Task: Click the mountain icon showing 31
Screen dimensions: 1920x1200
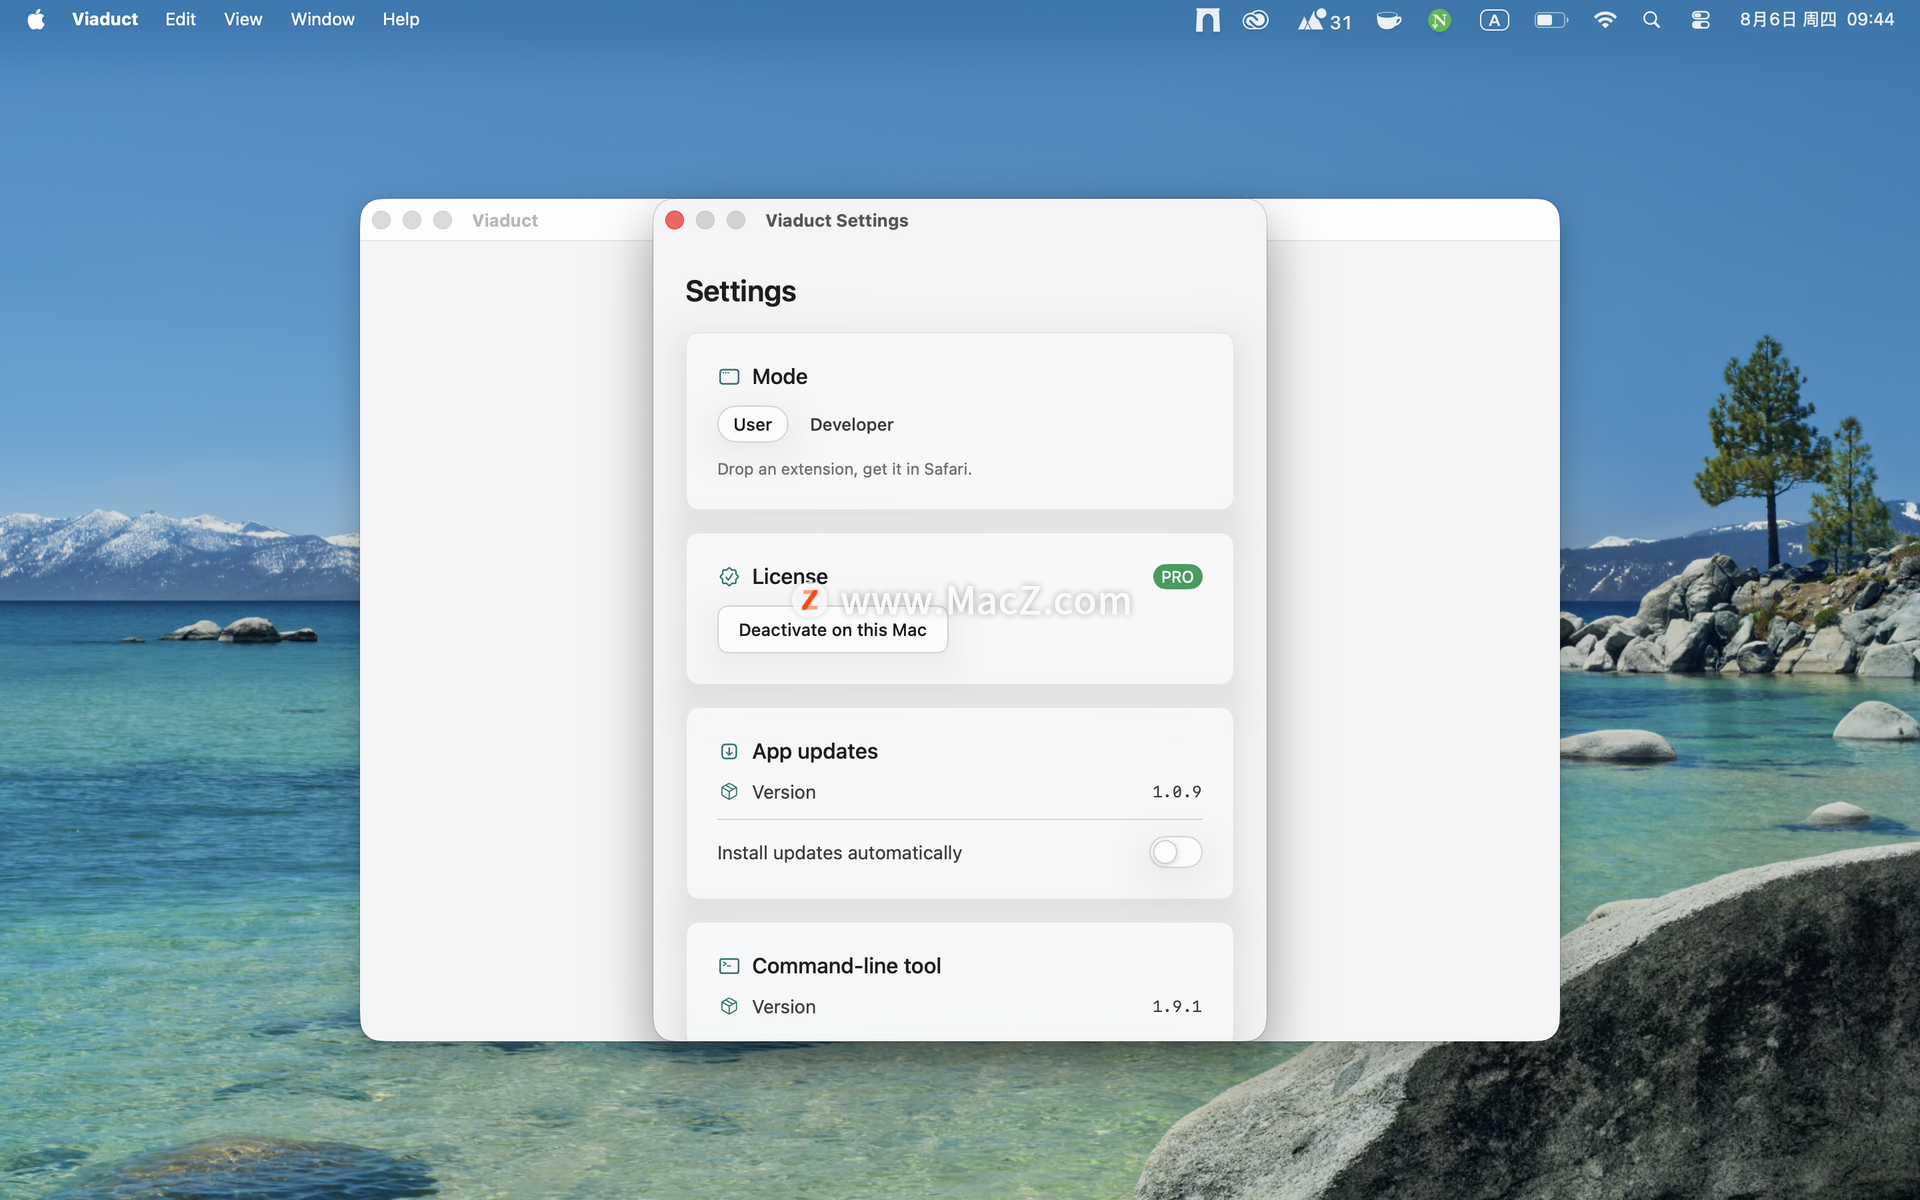Action: (x=1324, y=20)
